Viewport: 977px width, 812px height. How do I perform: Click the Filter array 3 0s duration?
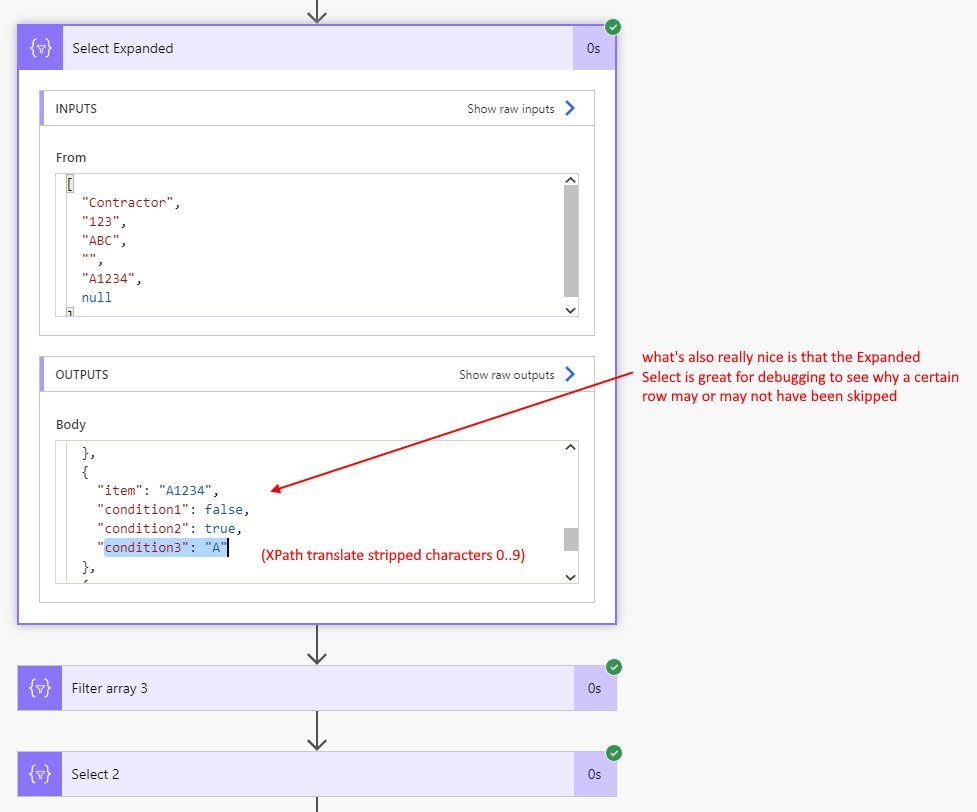tap(594, 688)
